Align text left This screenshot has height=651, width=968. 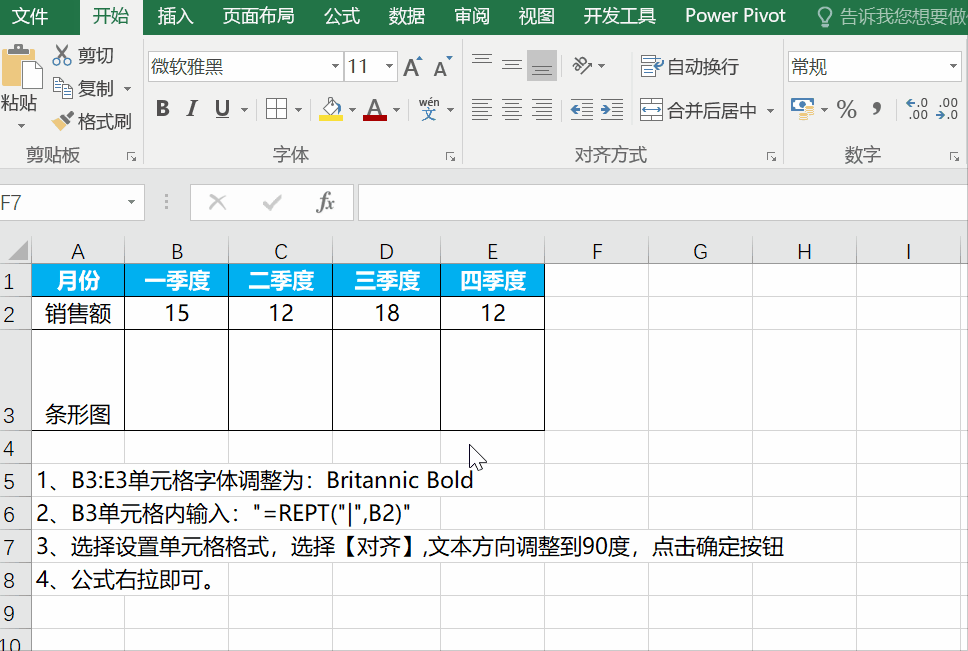pos(482,110)
